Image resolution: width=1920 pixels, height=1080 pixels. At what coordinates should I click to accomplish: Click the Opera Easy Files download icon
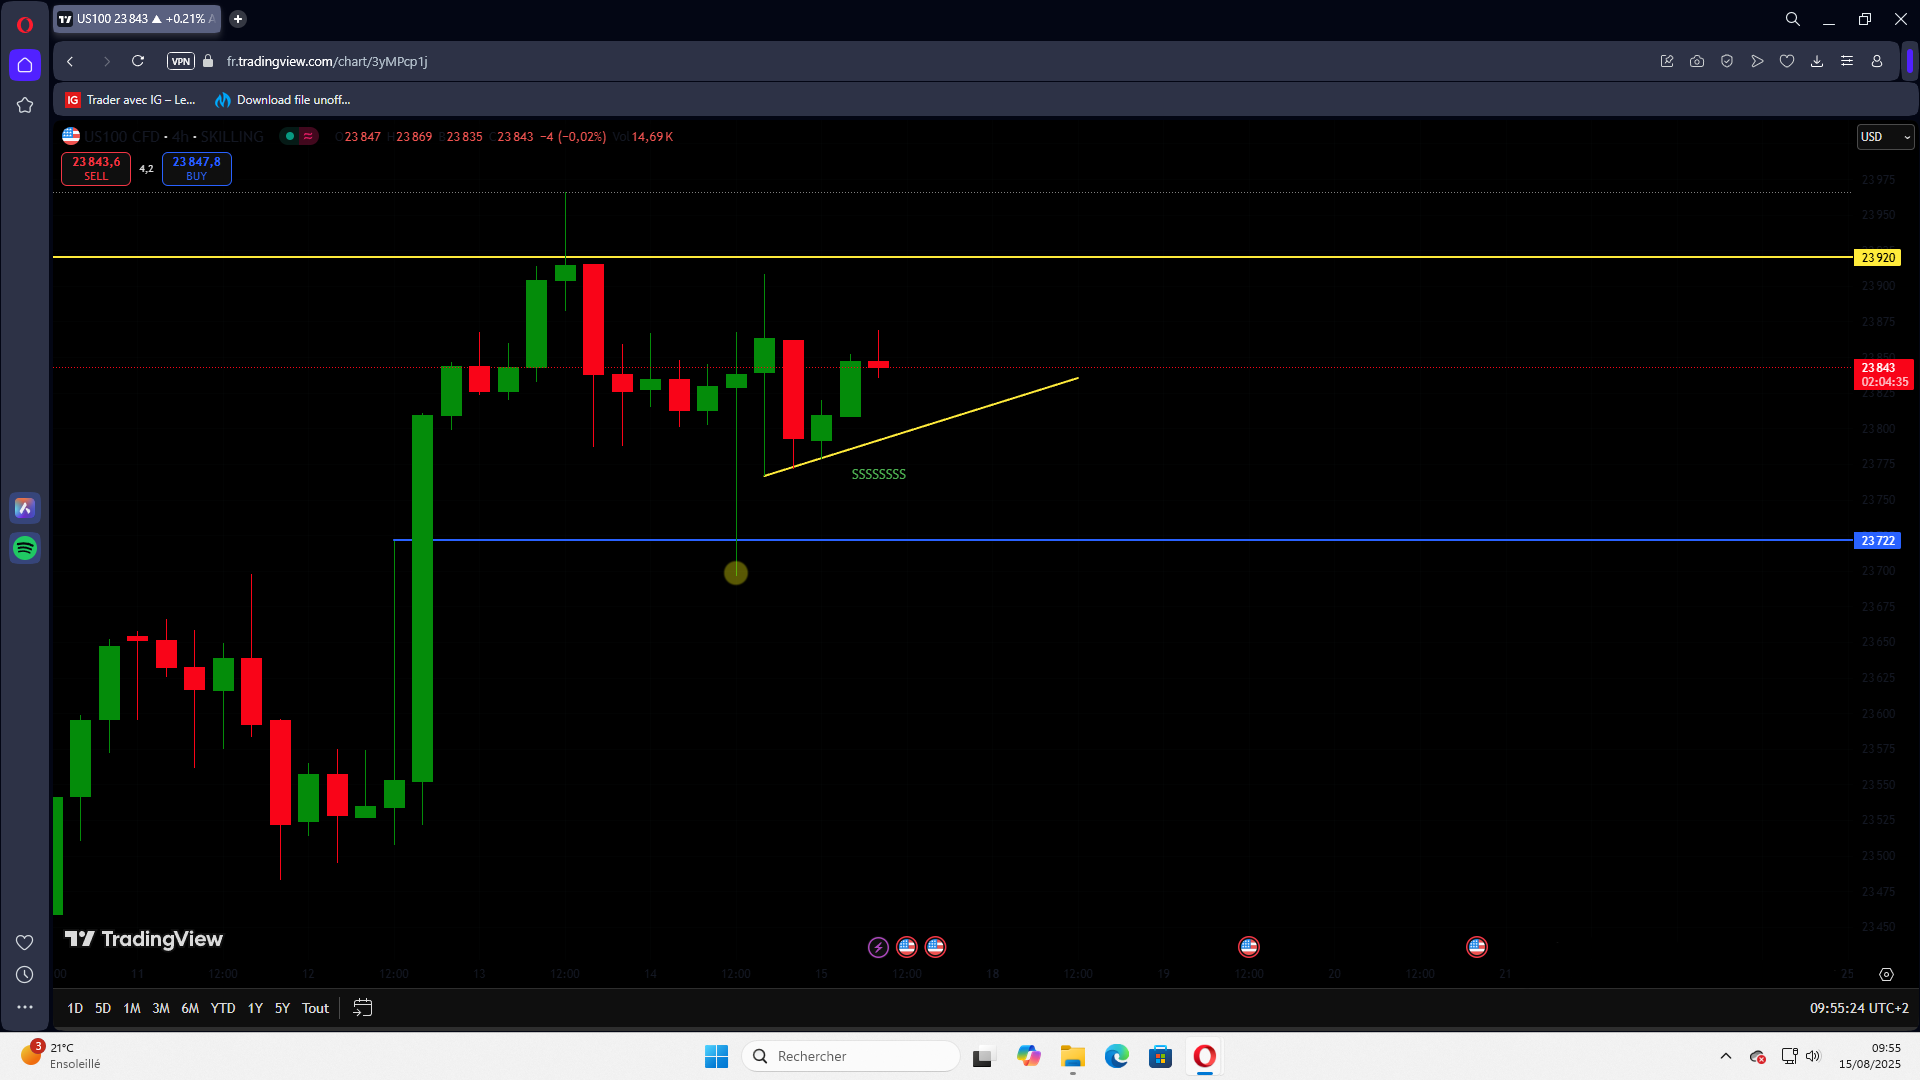point(1817,61)
